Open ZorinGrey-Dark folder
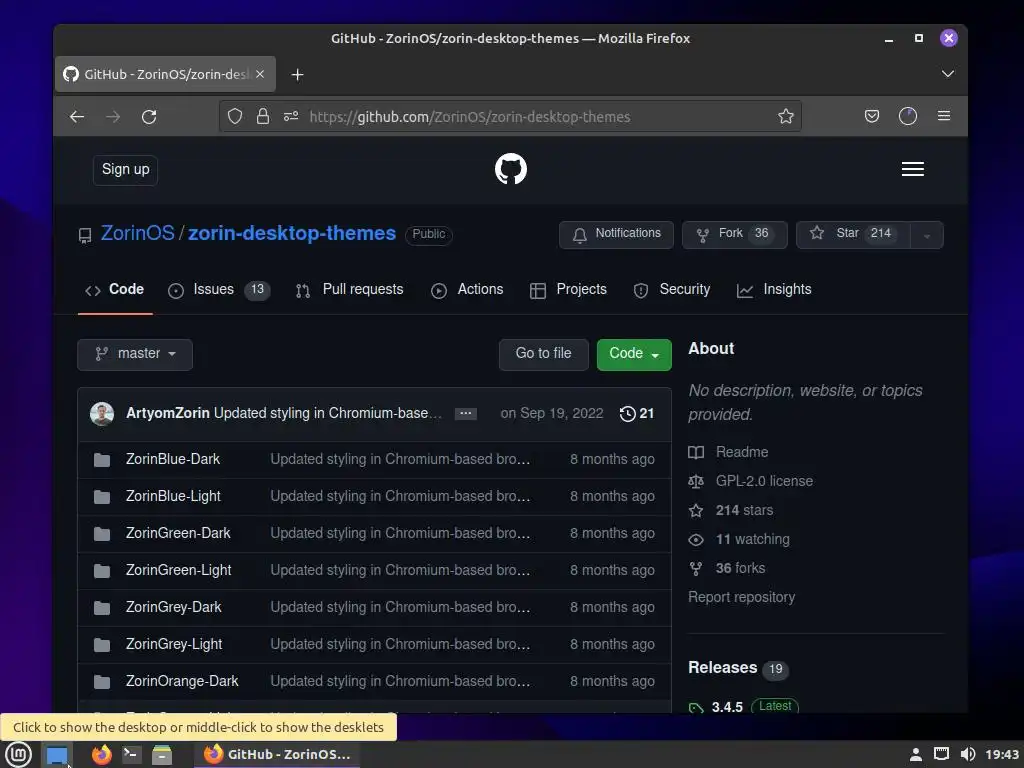This screenshot has width=1024, height=768. pos(173,607)
